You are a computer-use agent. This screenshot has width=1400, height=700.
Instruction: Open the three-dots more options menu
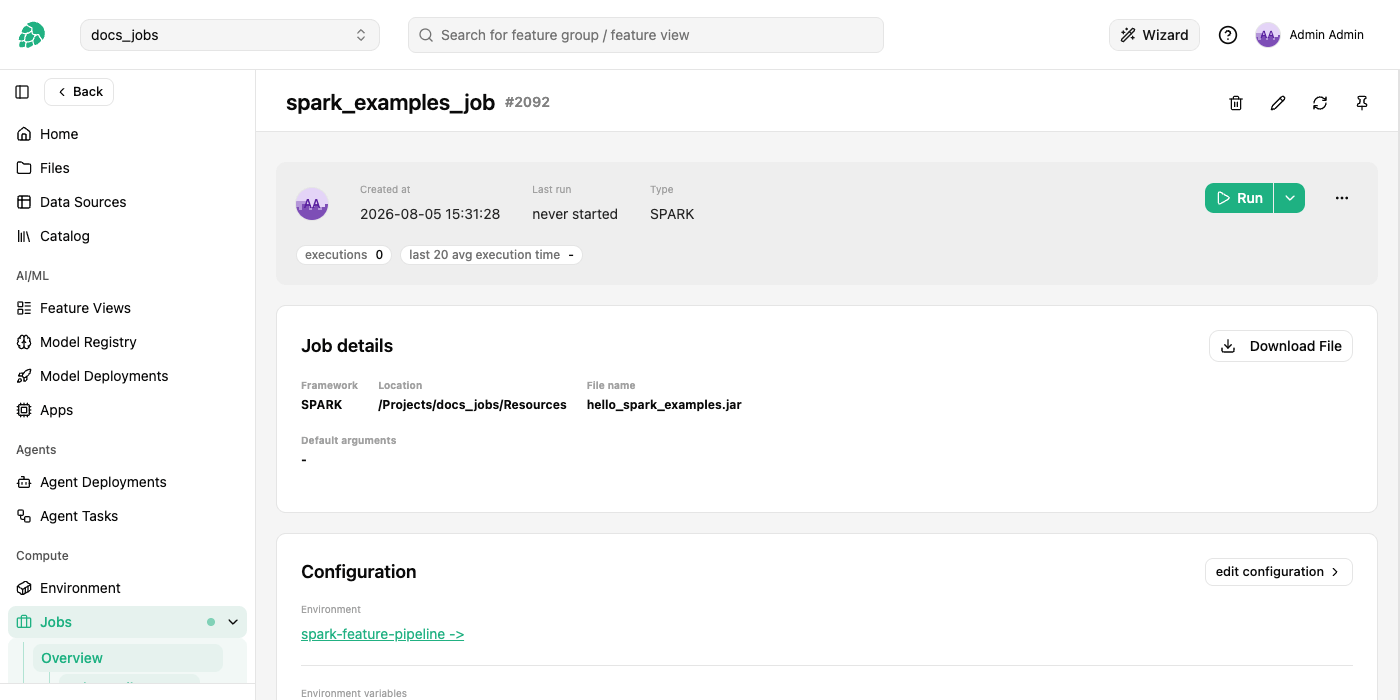1342,198
